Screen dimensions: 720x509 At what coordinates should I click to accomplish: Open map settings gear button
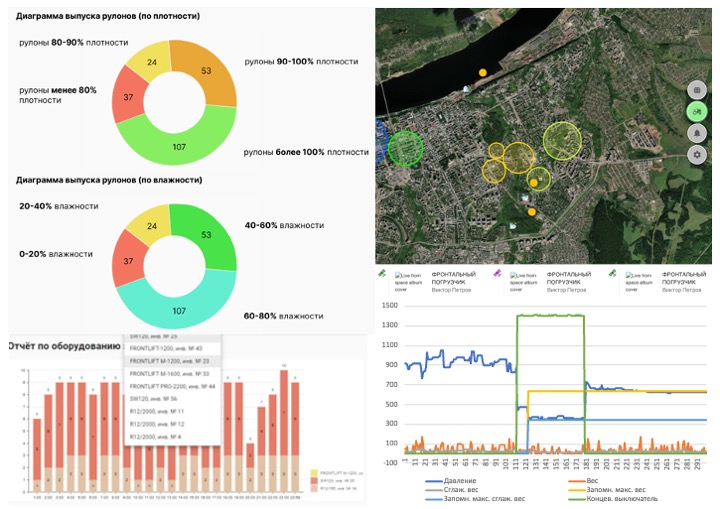tap(697, 155)
